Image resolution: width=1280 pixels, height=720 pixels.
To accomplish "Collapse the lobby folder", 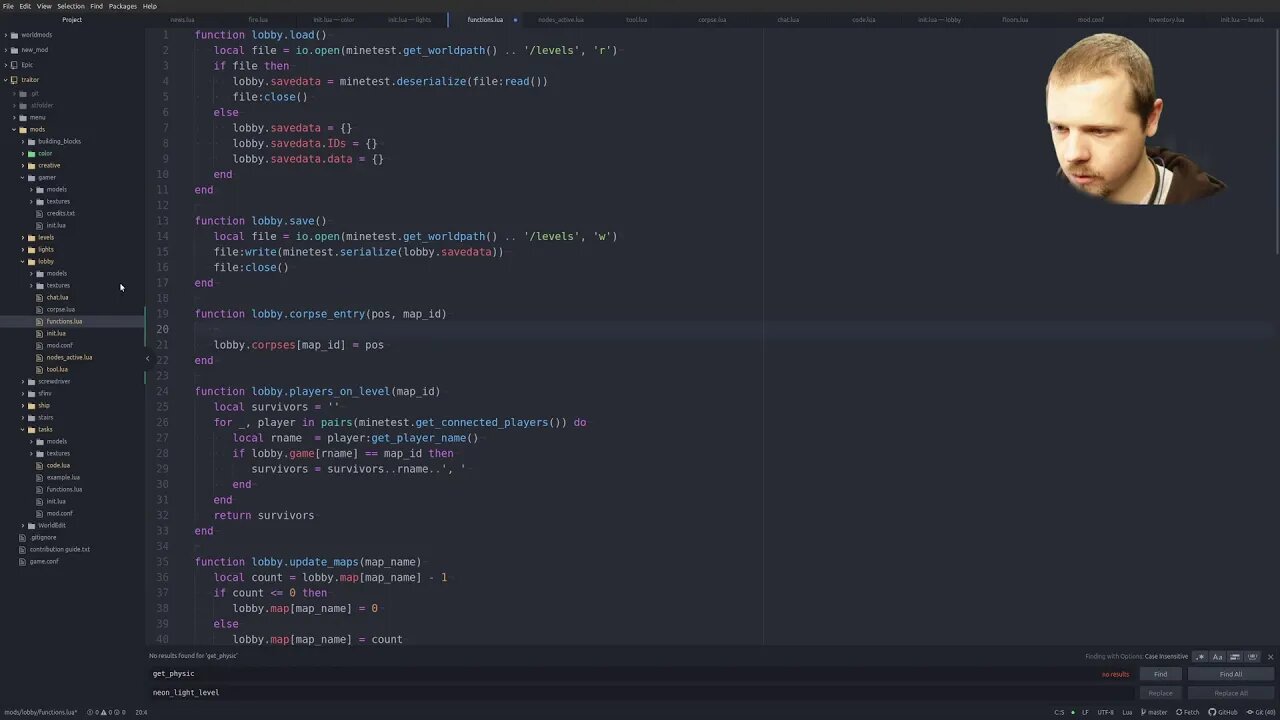I will click(x=23, y=261).
